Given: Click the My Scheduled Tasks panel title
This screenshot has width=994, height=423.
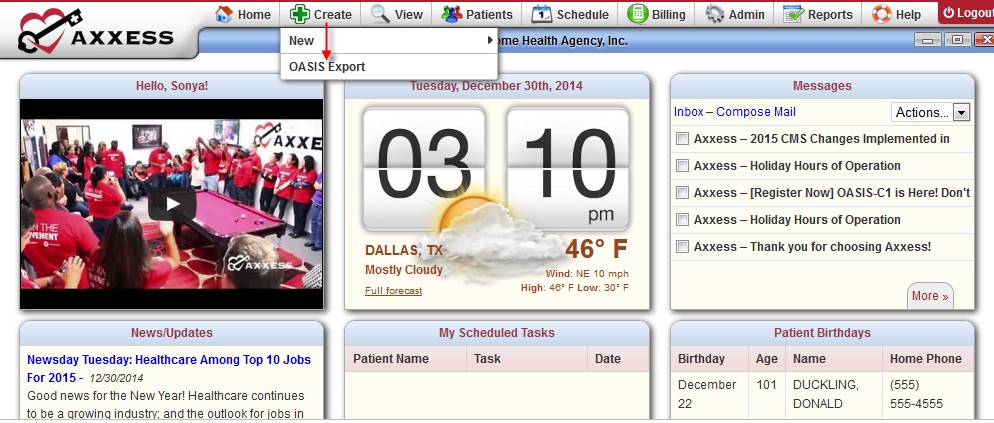Looking at the screenshot, I should tap(497, 333).
